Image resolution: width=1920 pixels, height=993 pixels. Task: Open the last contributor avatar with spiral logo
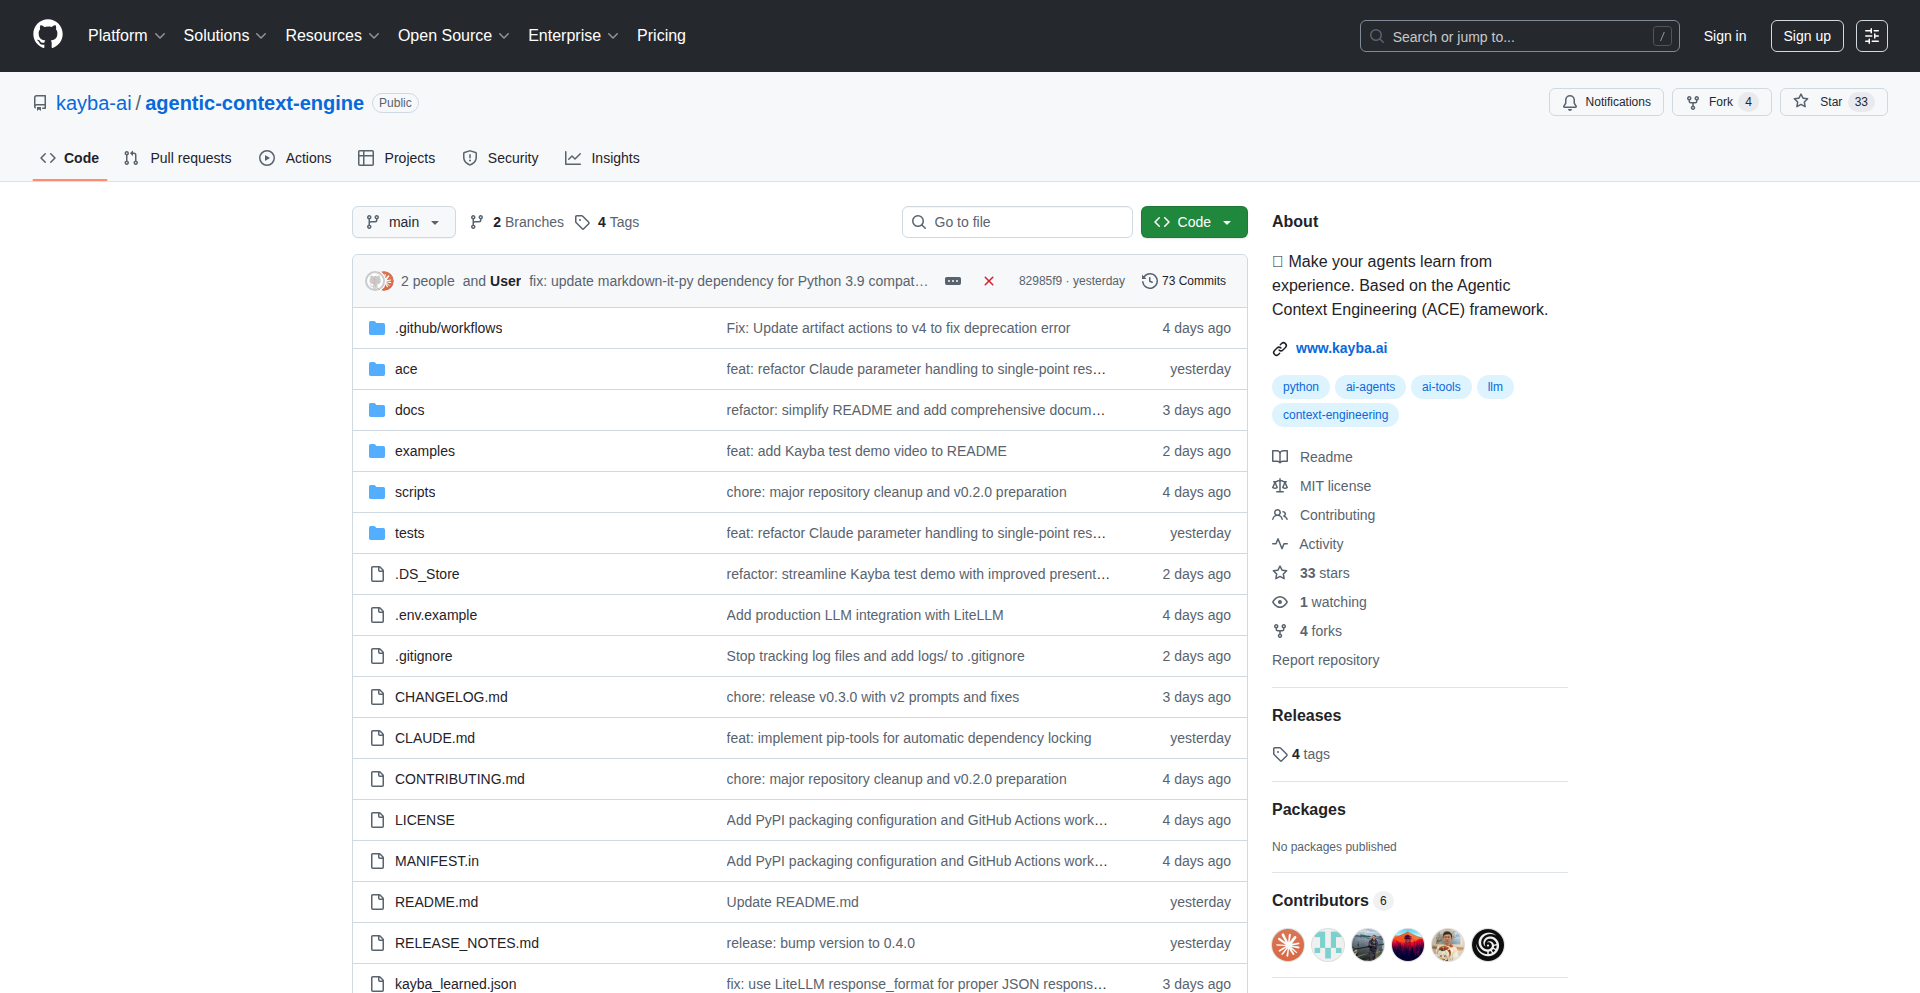[1488, 945]
